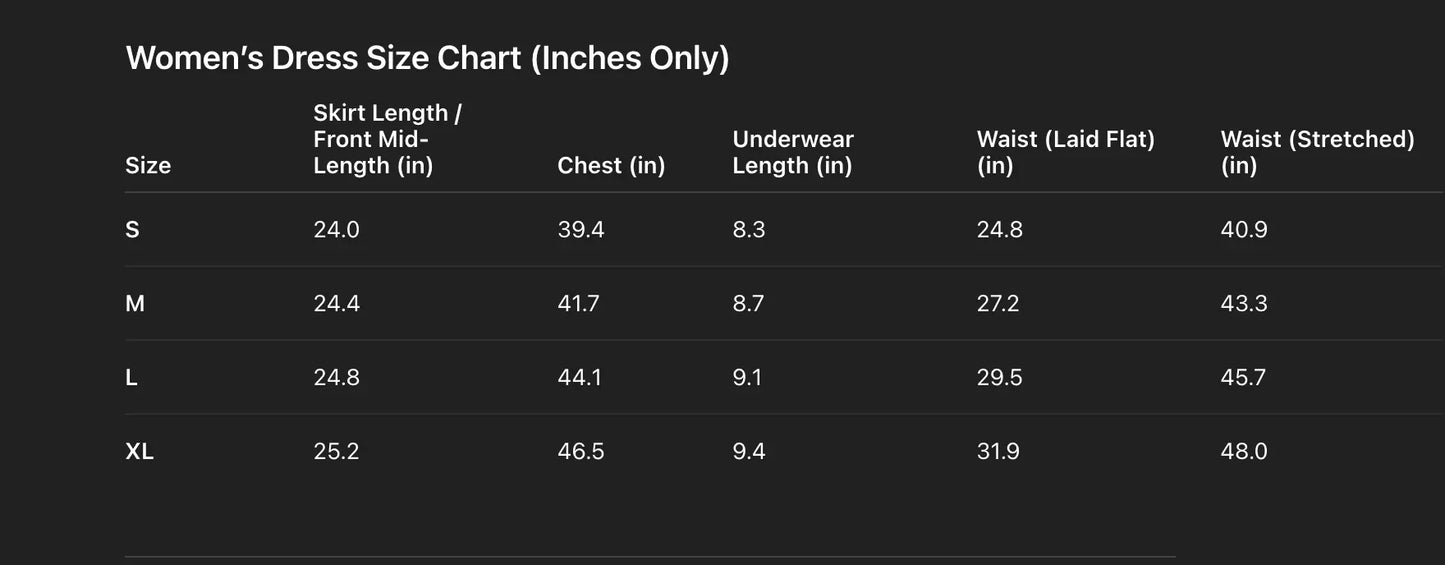Select the L size row label
The height and width of the screenshot is (565, 1445).
point(131,377)
